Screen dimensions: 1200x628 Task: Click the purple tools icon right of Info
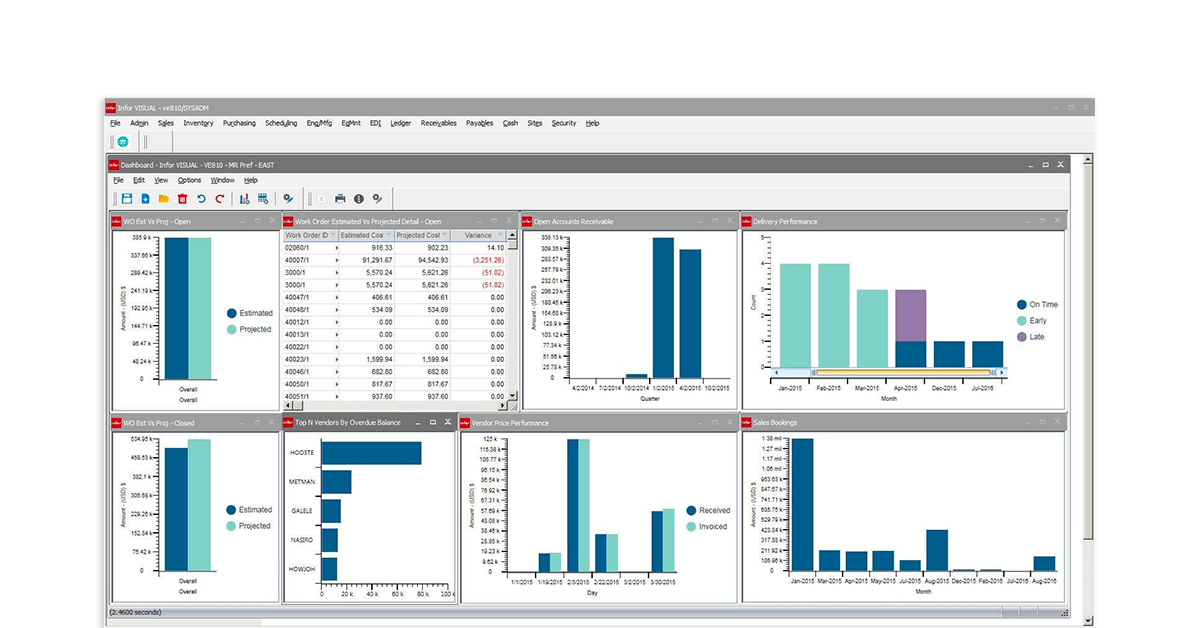tap(377, 199)
